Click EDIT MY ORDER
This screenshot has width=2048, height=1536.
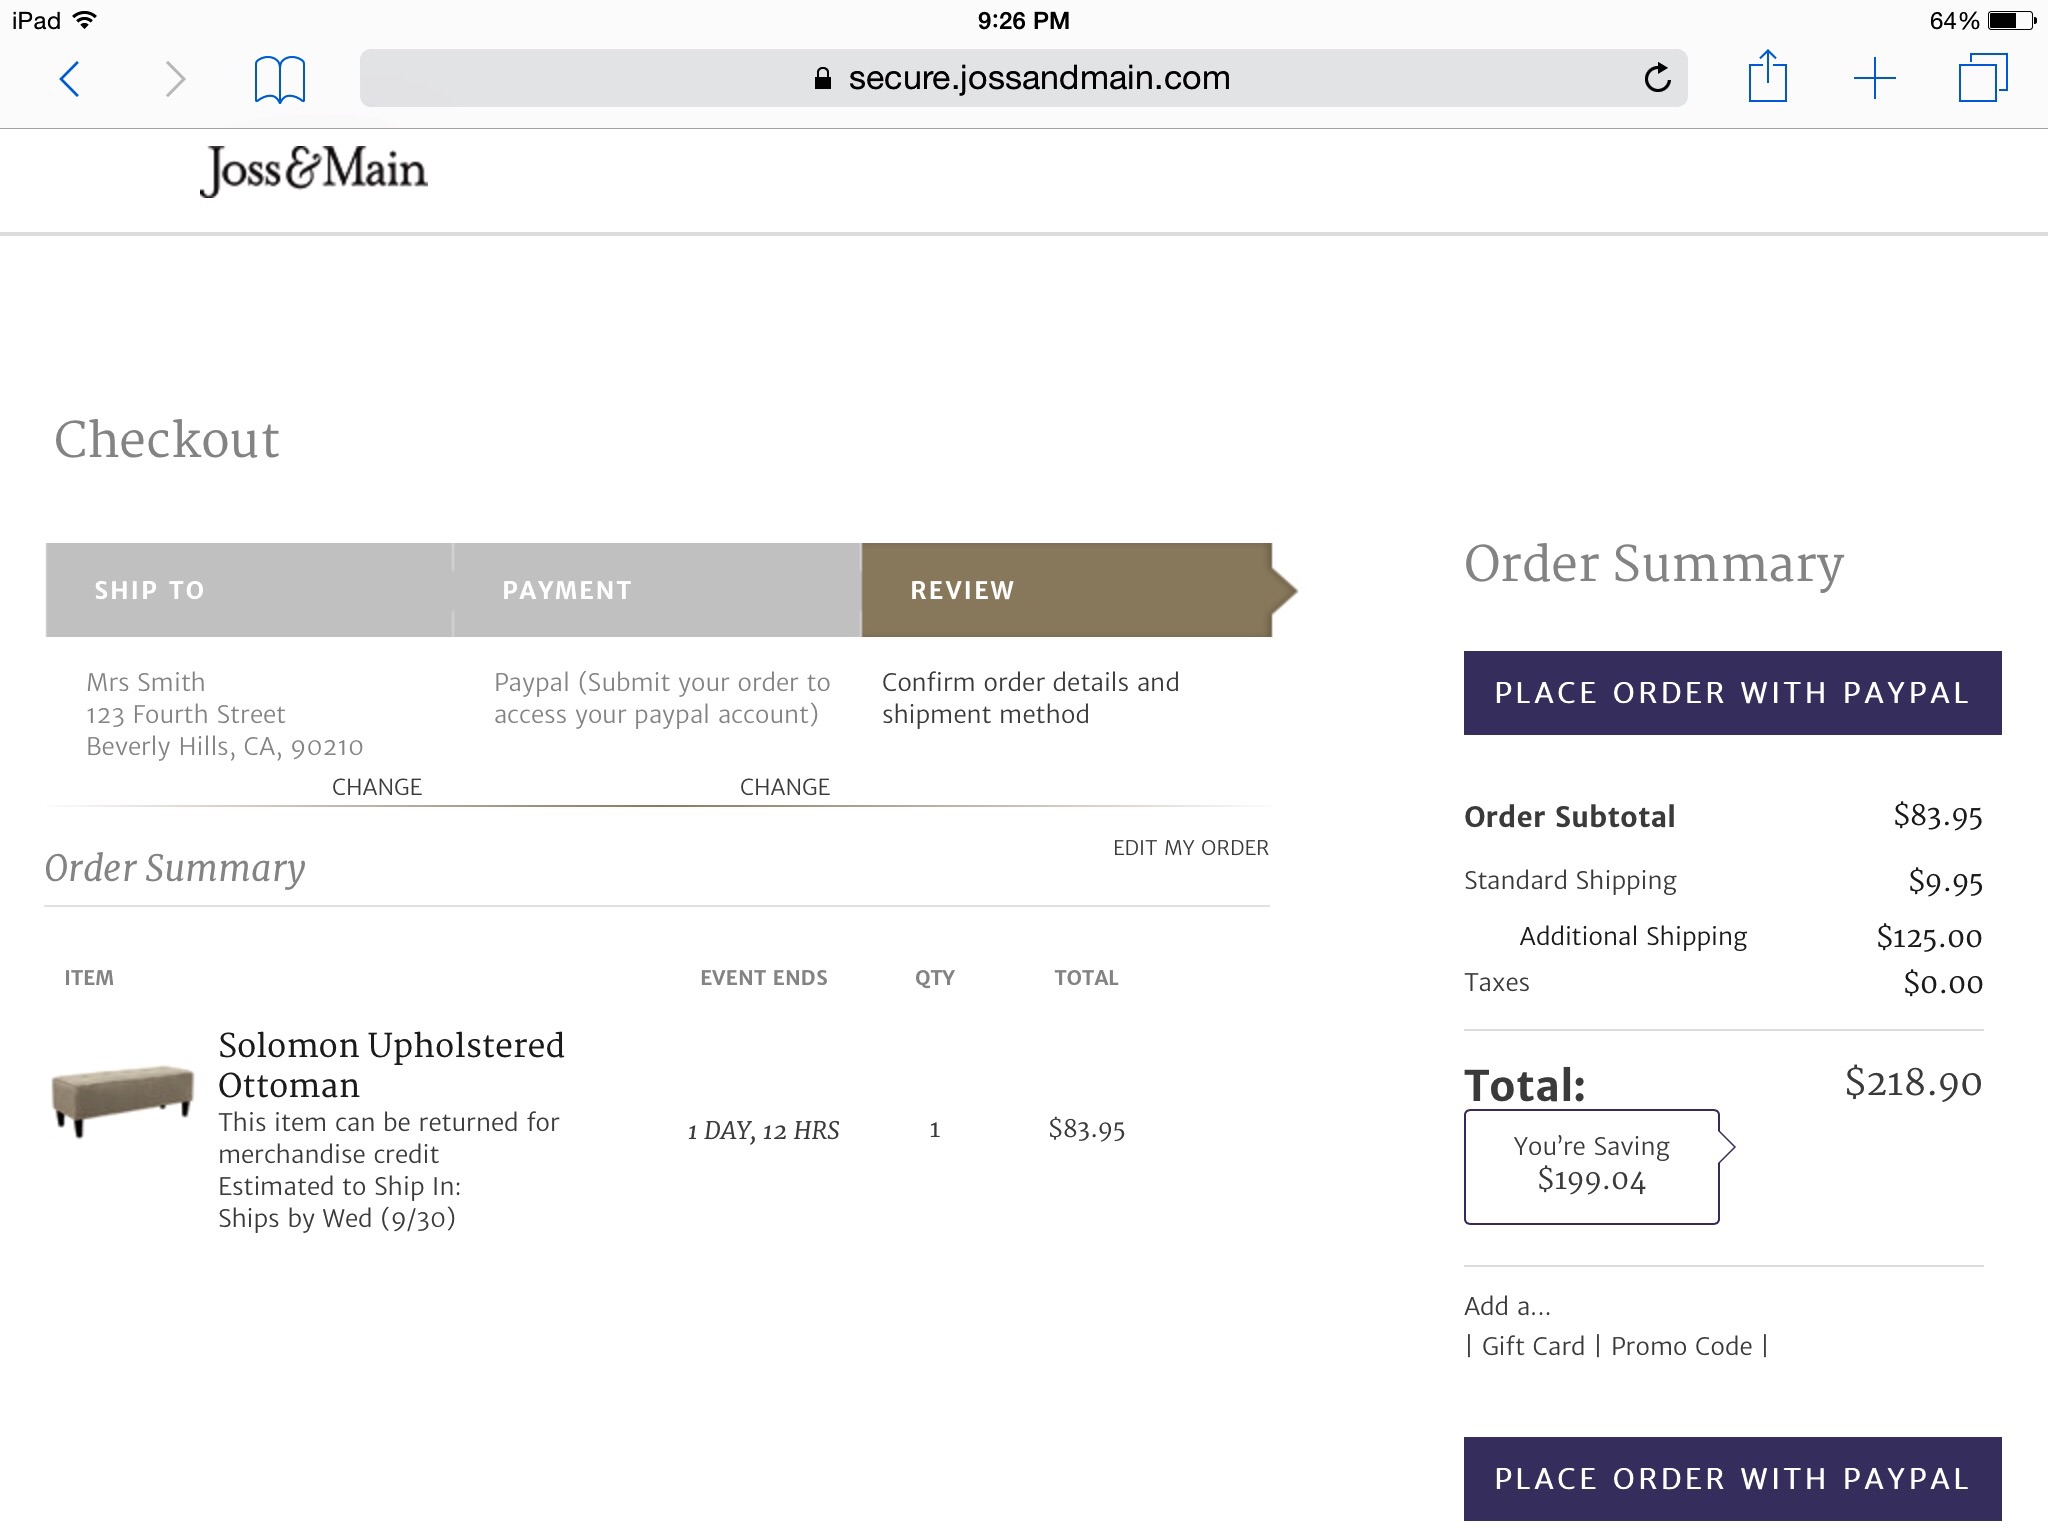tap(1190, 847)
